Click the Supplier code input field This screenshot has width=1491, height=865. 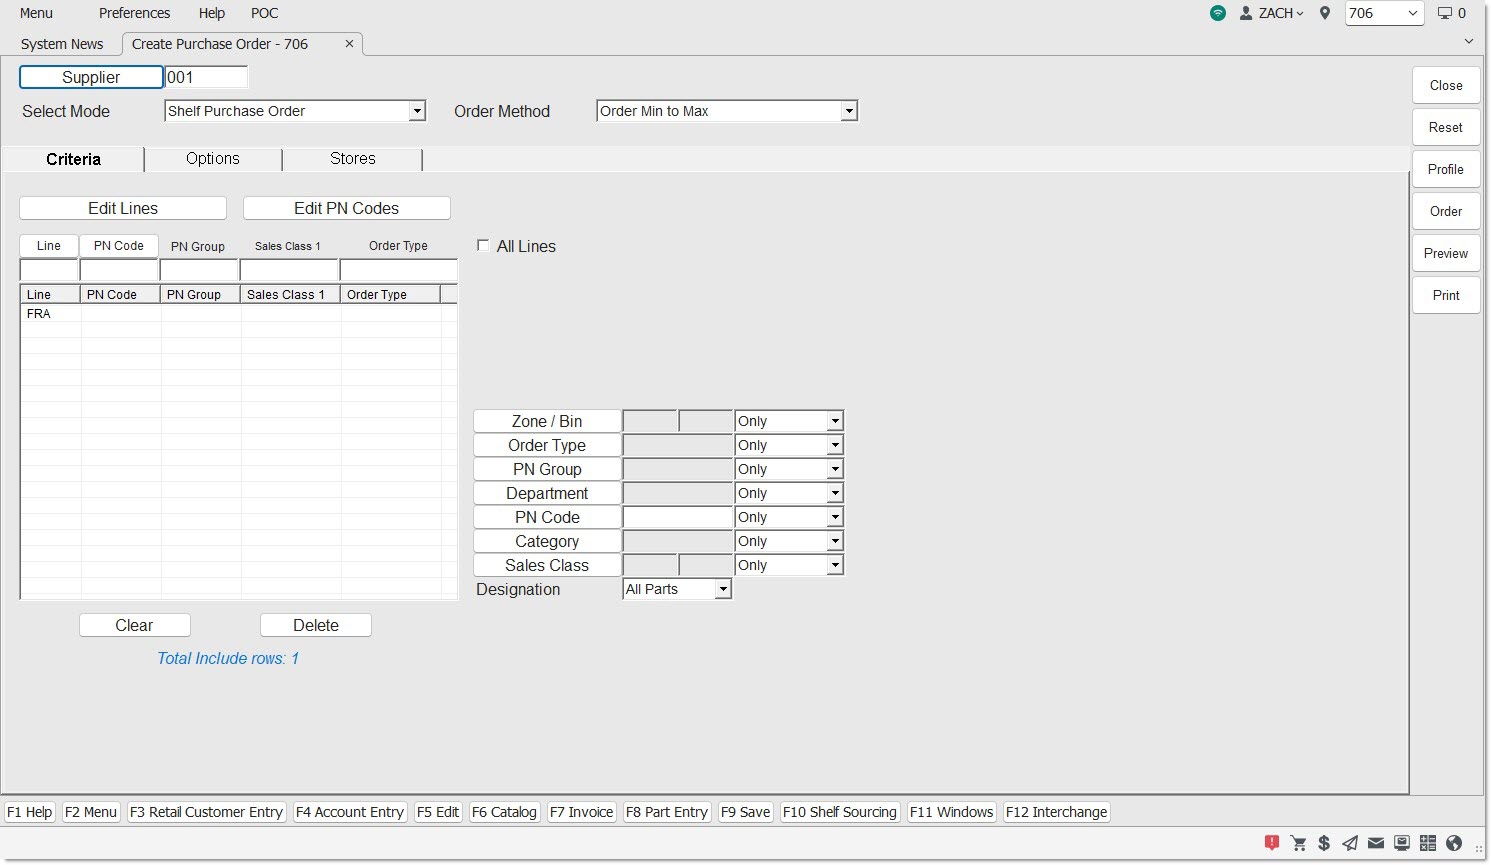click(x=206, y=78)
